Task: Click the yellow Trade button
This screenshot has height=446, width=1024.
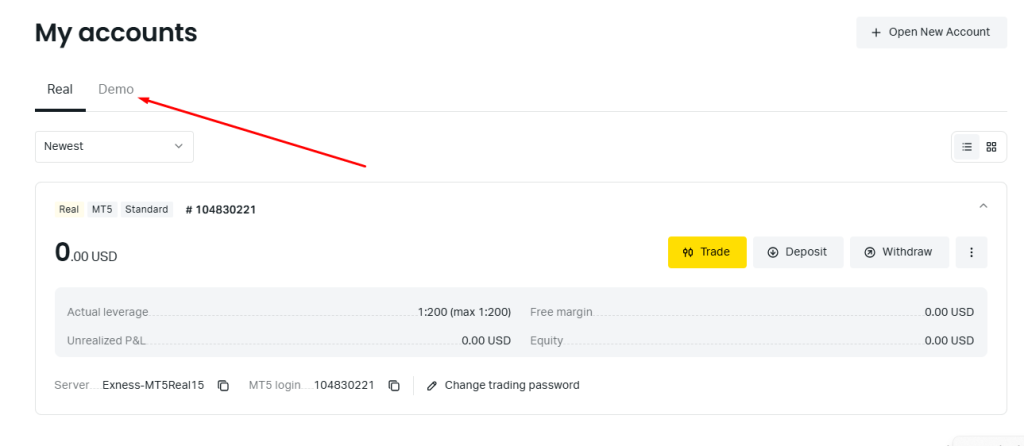Action: pos(707,252)
